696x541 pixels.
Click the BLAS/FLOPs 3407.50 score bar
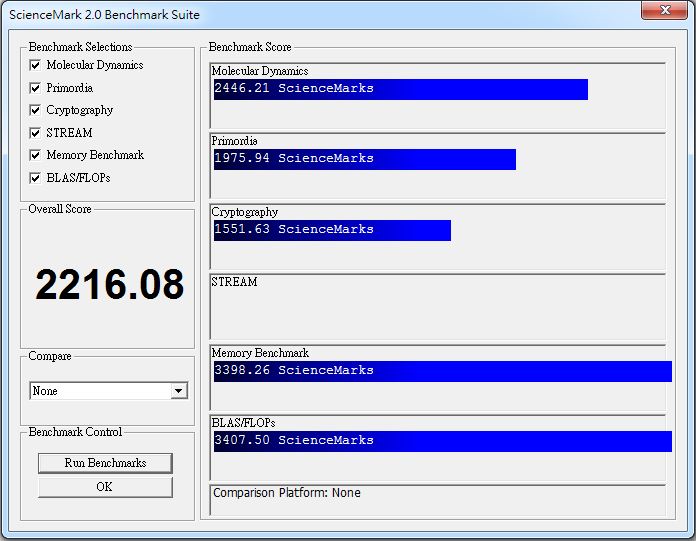[443, 442]
